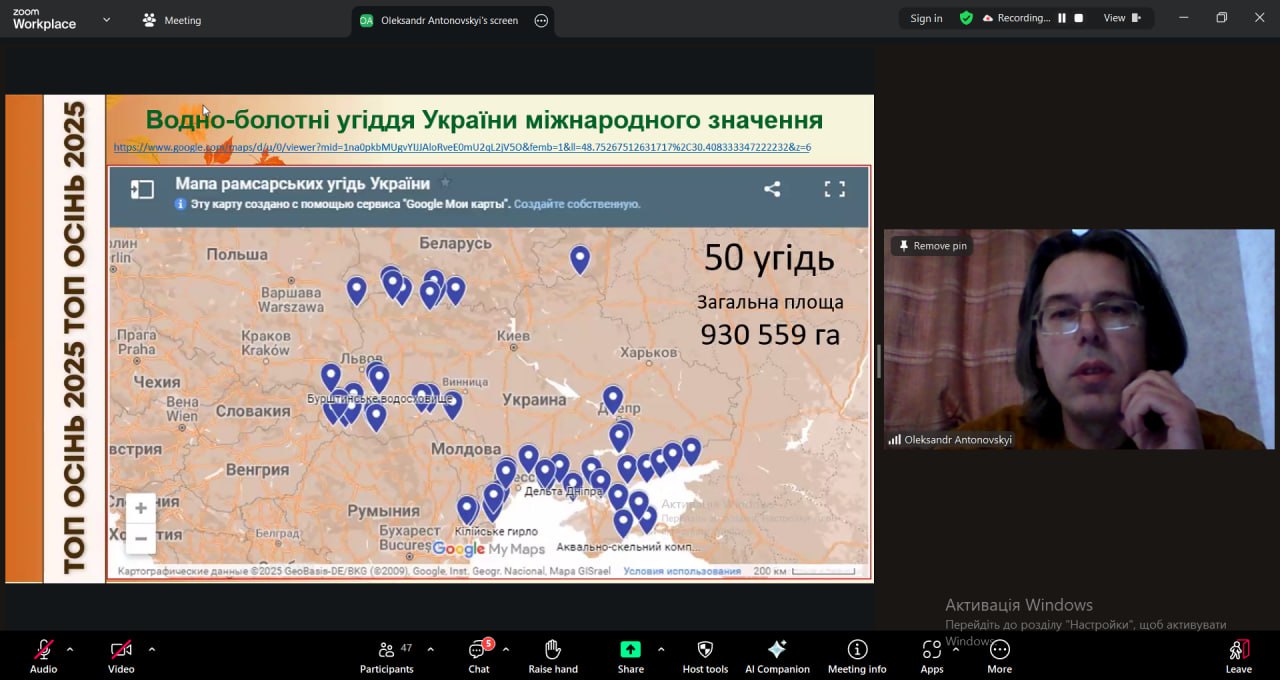Click the Дельта Дніпра map label
The height and width of the screenshot is (680, 1280).
(x=563, y=491)
